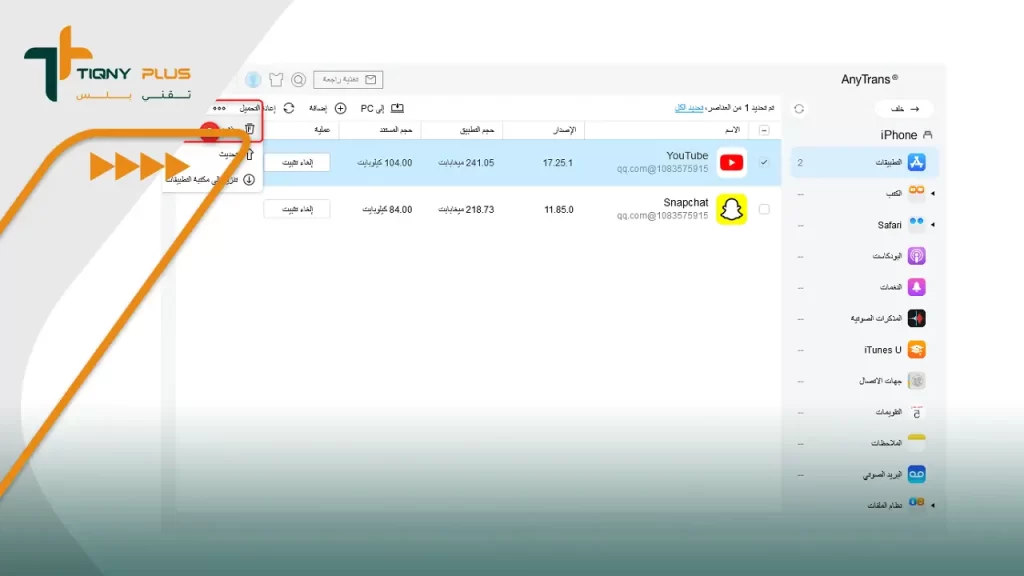1024x576 pixels.
Task: Click the Add (plus) toolbar button
Action: (x=328, y=108)
